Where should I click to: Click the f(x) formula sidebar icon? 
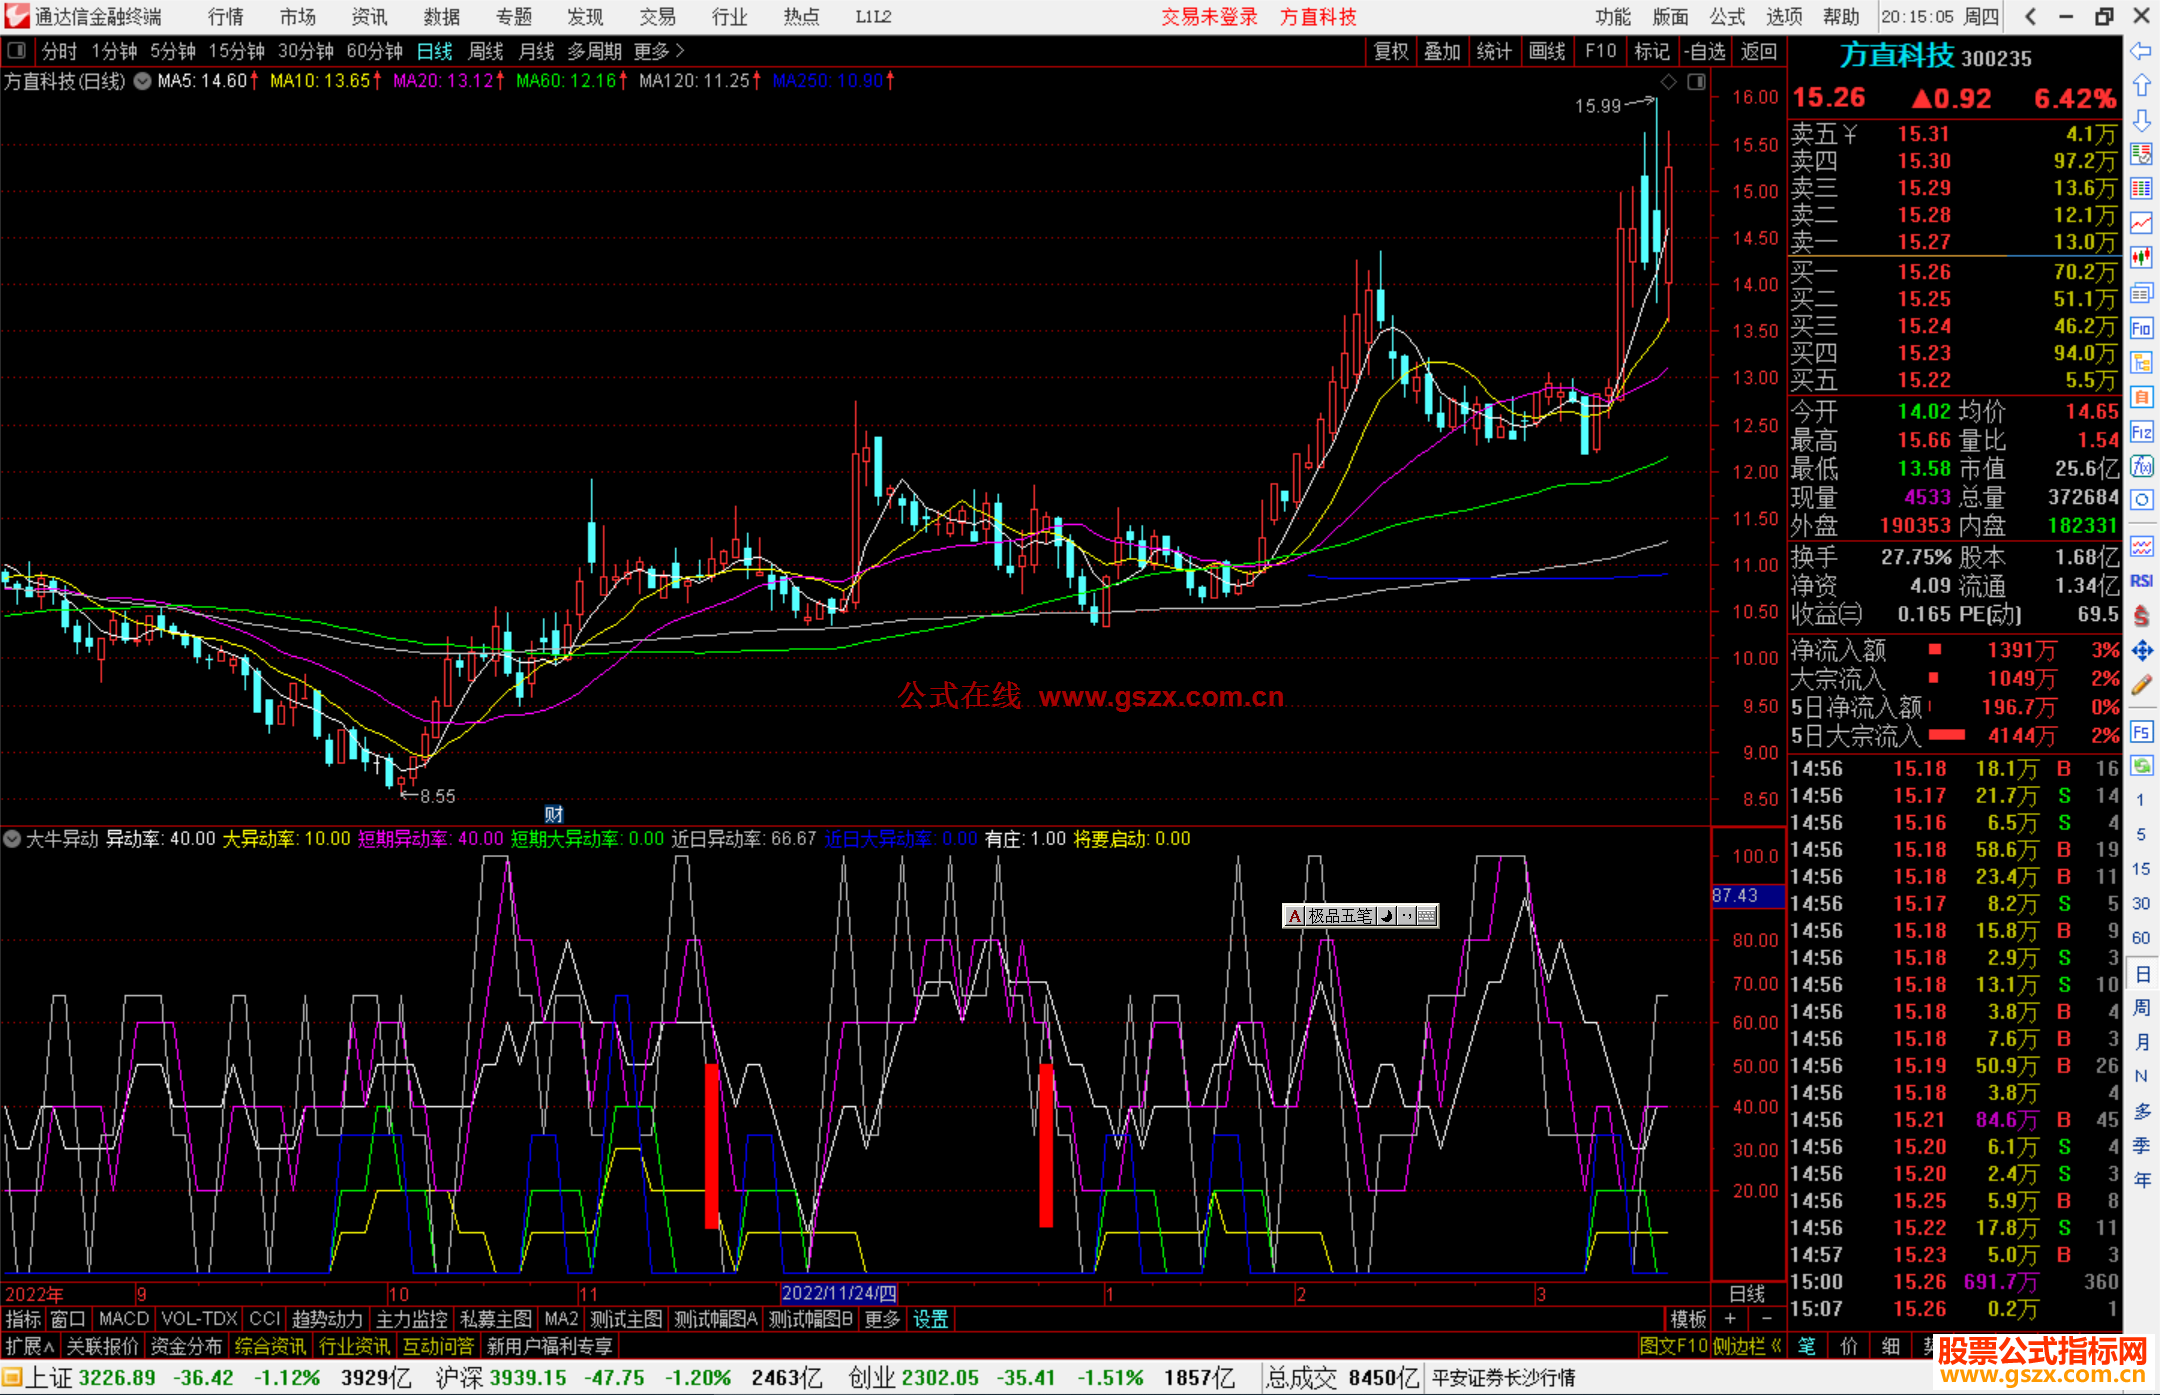pyautogui.click(x=2141, y=466)
